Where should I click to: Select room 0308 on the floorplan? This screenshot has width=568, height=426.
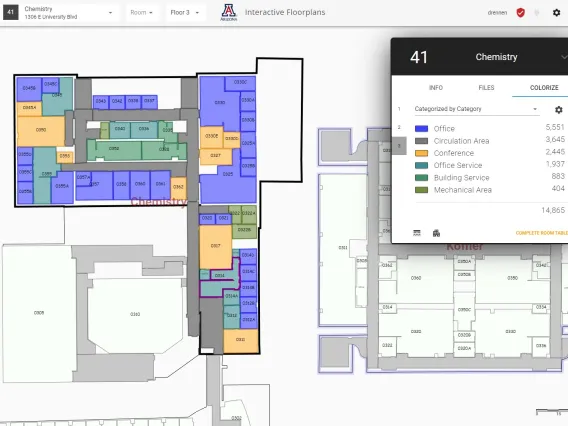[x=39, y=313]
